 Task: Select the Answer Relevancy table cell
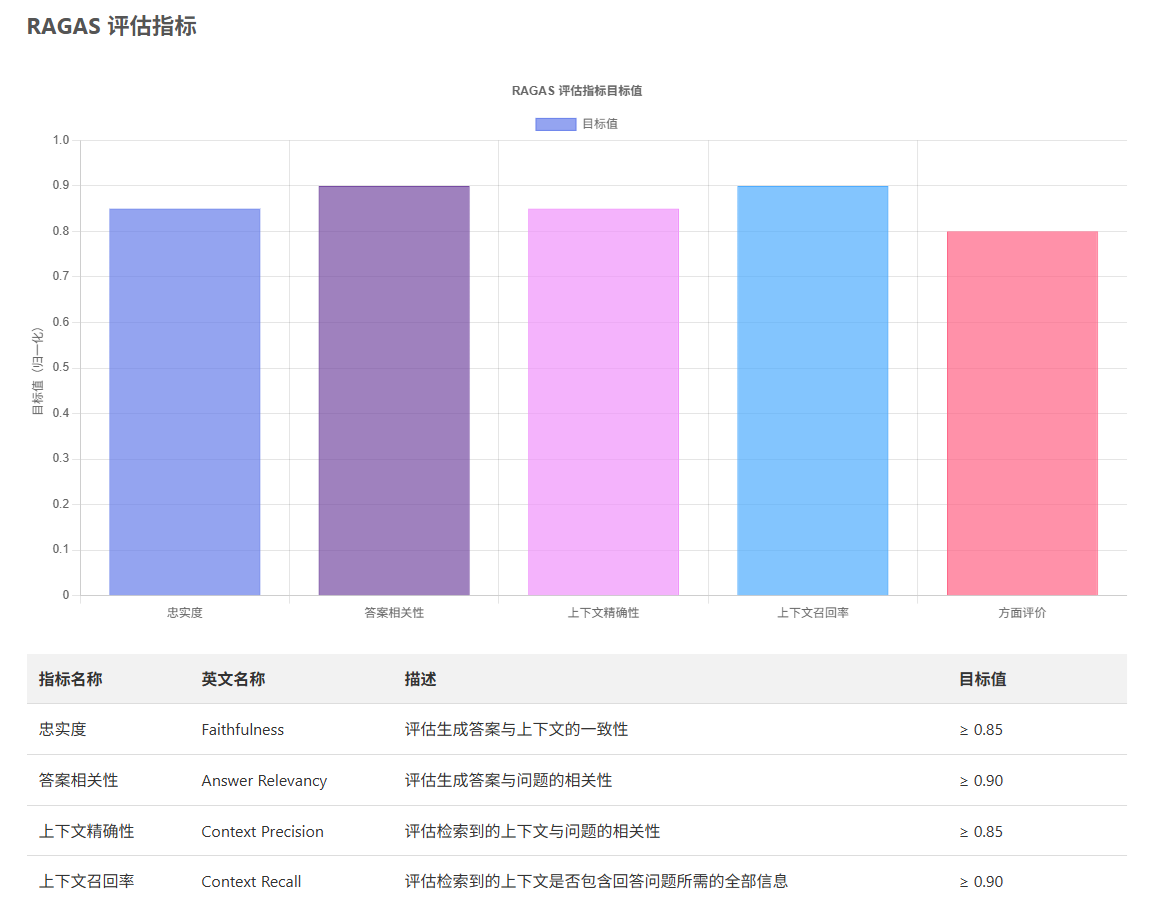[264, 781]
